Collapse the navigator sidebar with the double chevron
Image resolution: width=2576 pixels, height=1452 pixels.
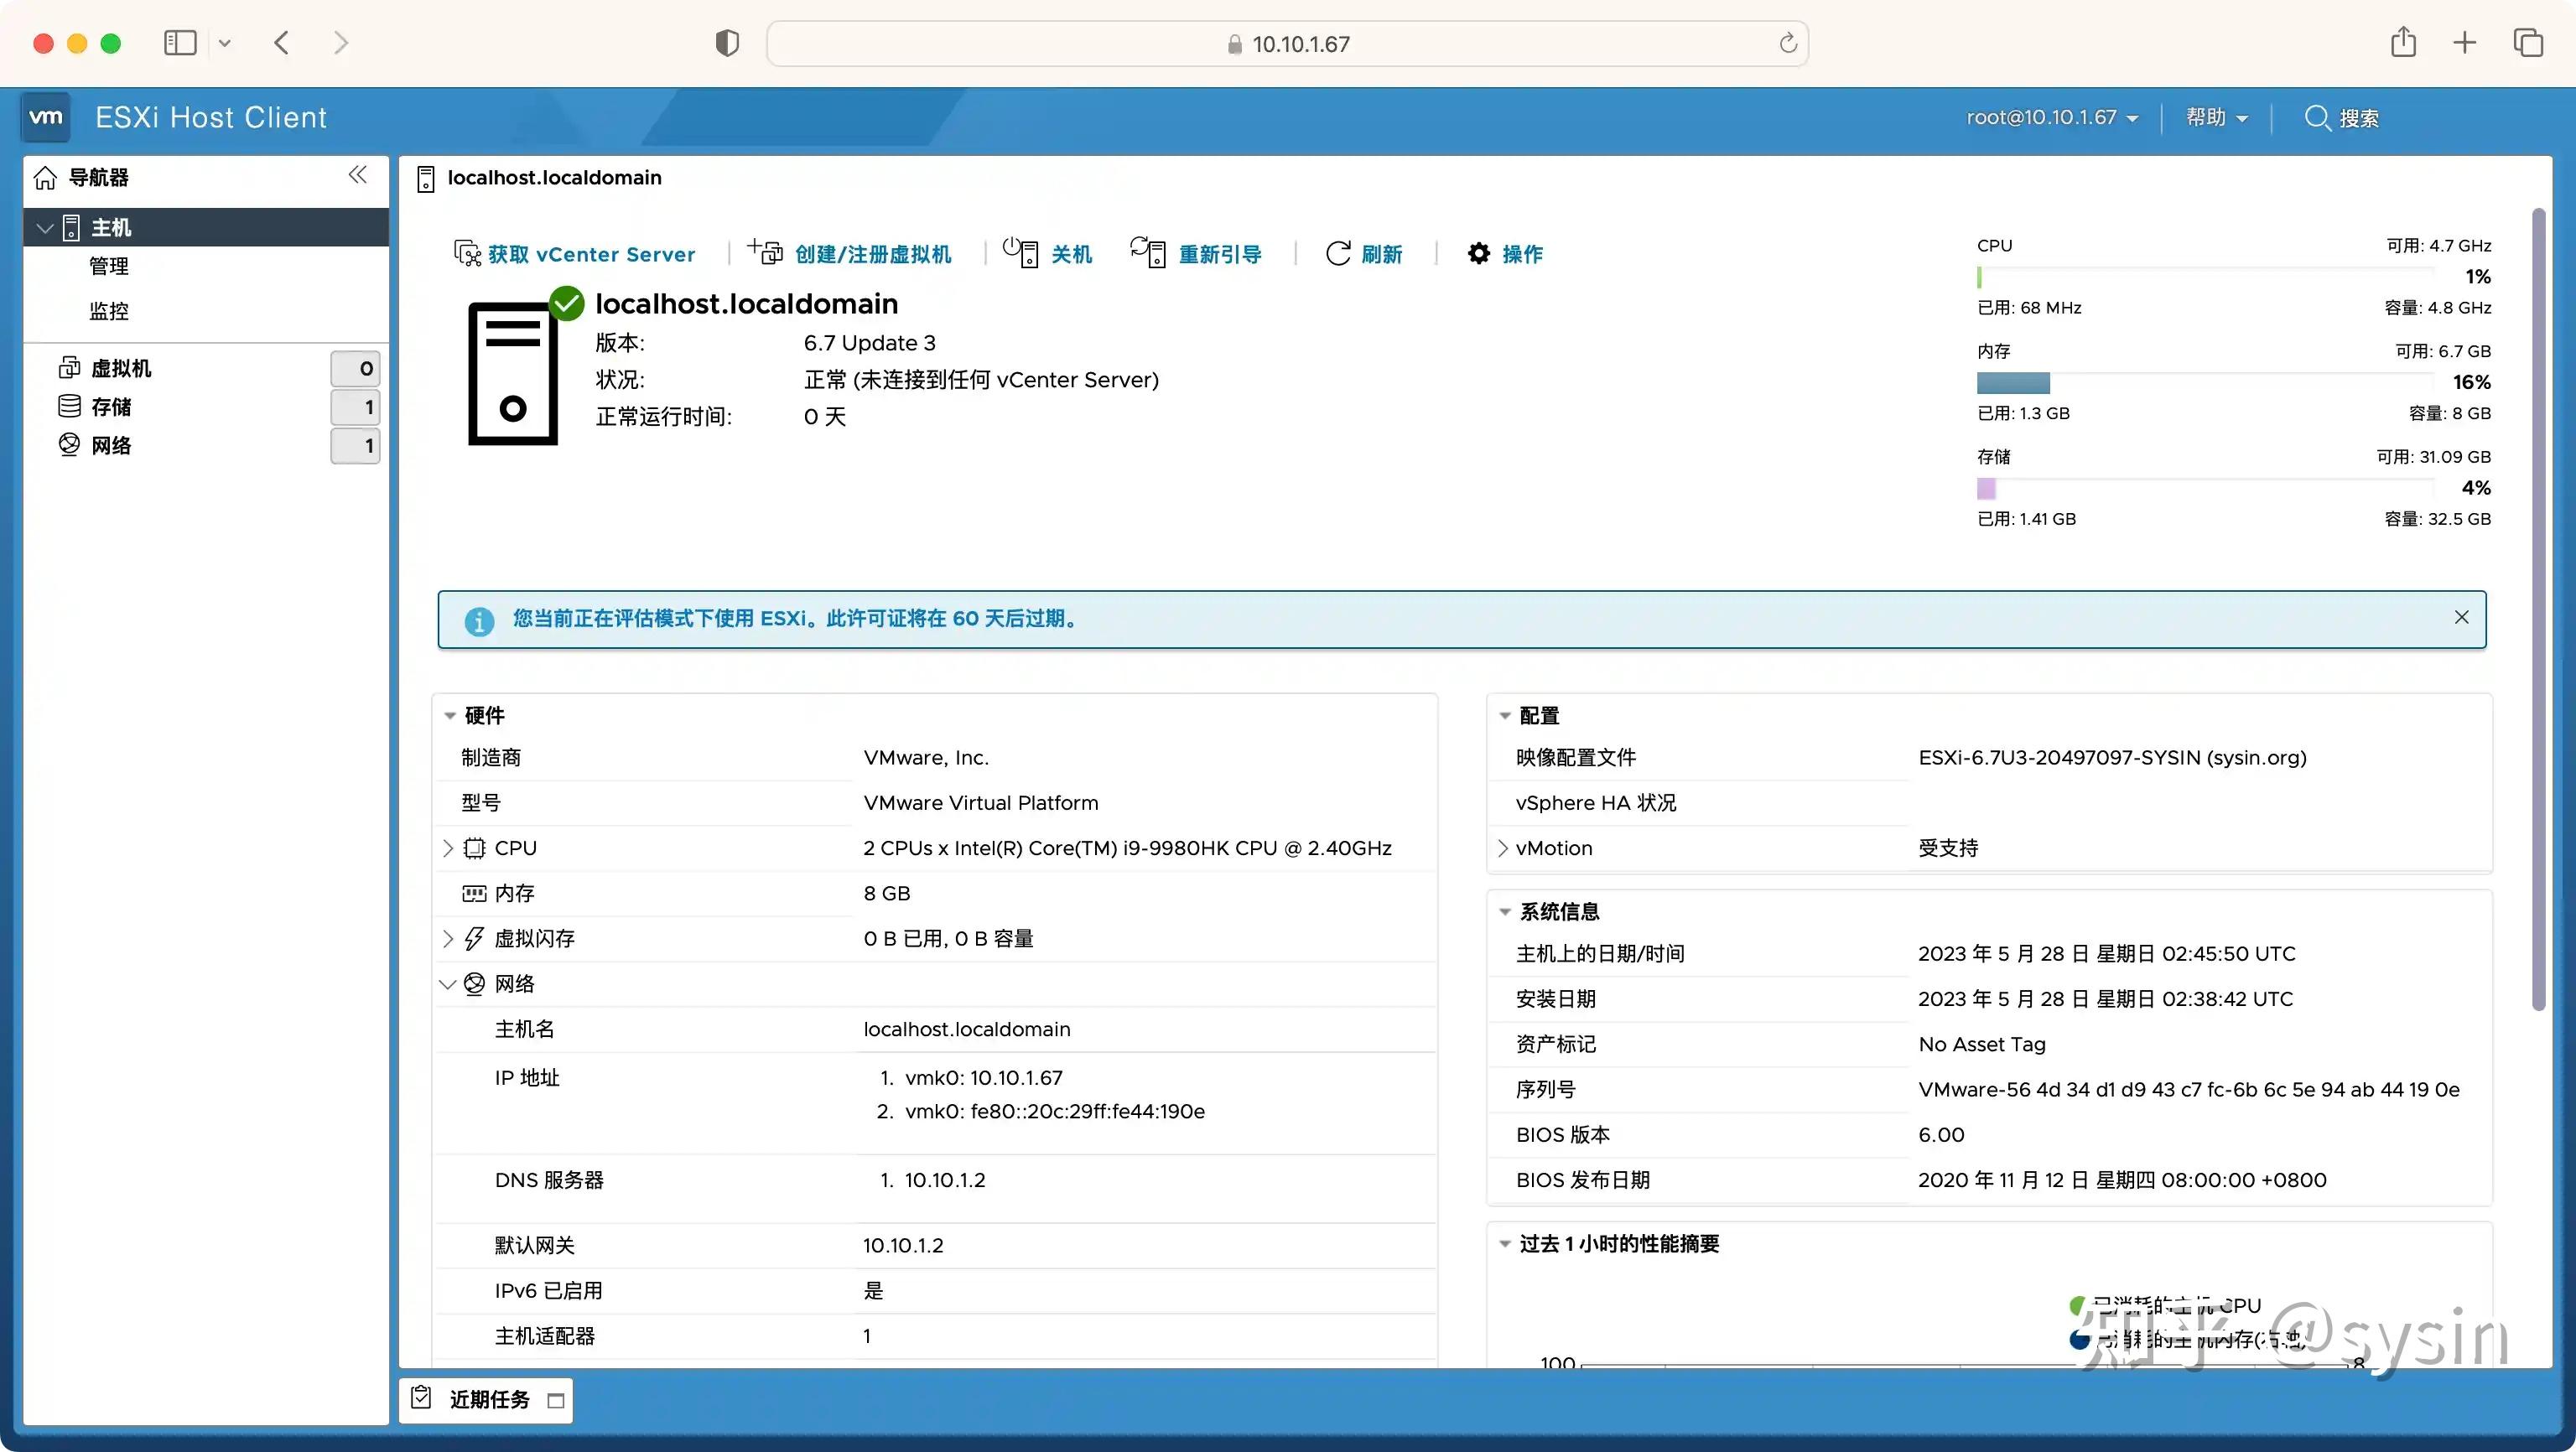358,174
